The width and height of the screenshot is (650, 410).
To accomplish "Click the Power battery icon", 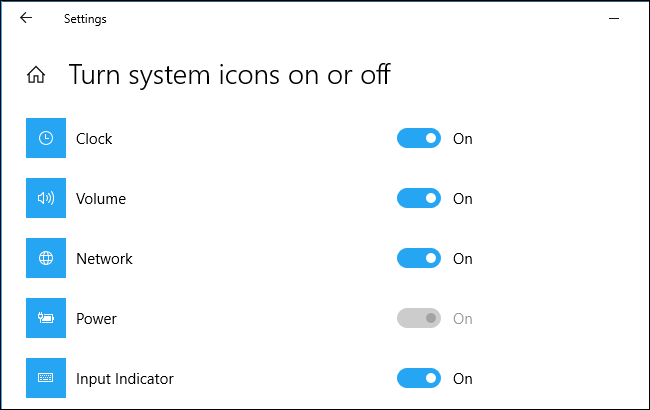I will 46,319.
